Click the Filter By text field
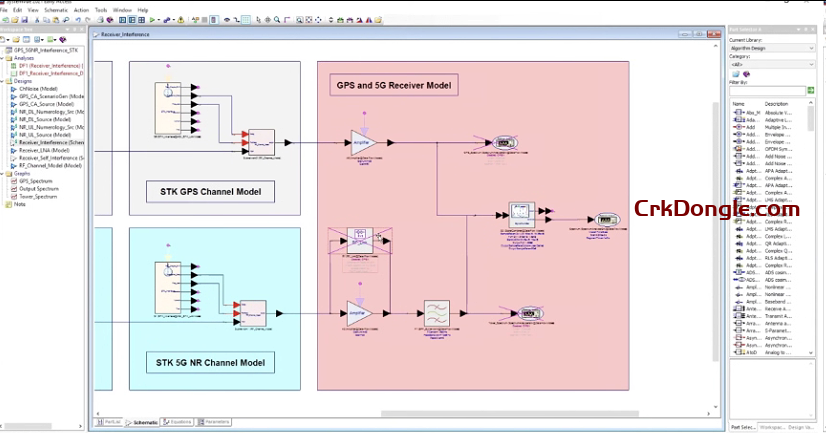Screen dimensions: 826x433 (x=768, y=91)
